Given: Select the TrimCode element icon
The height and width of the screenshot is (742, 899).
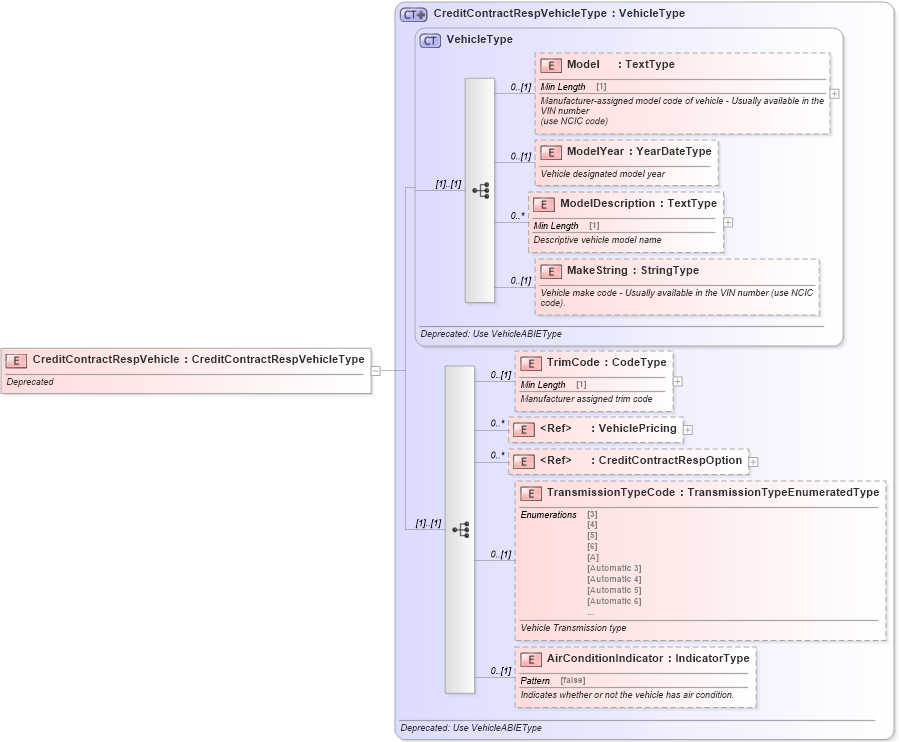Looking at the screenshot, I should (x=531, y=362).
